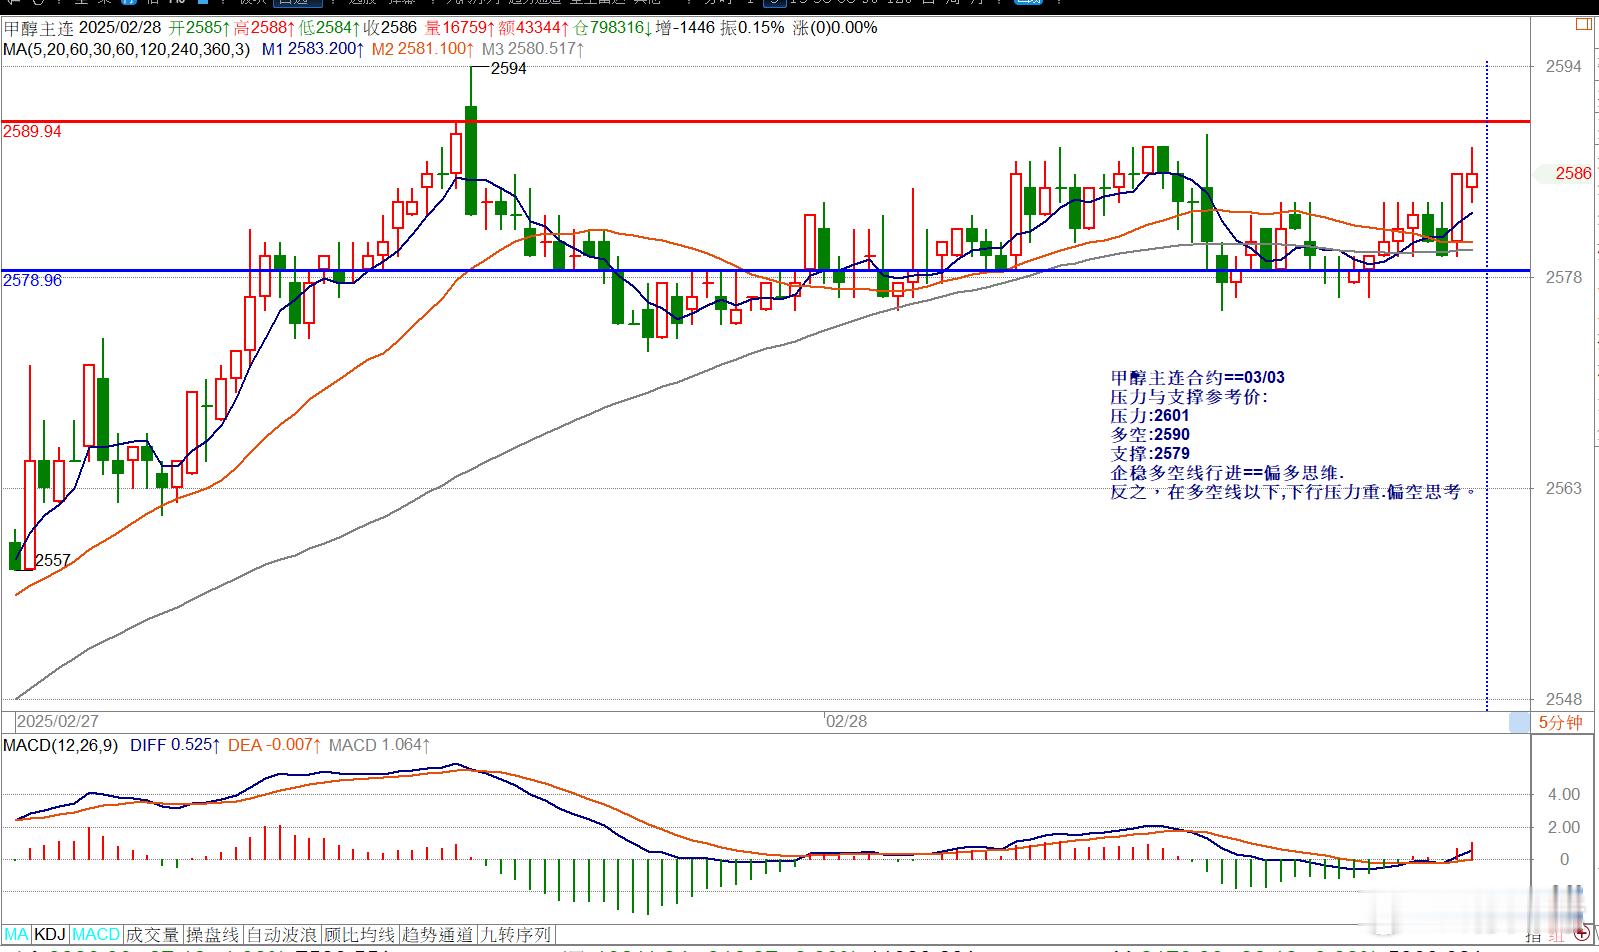Click the 02/28 date label on the time axis

coord(846,721)
